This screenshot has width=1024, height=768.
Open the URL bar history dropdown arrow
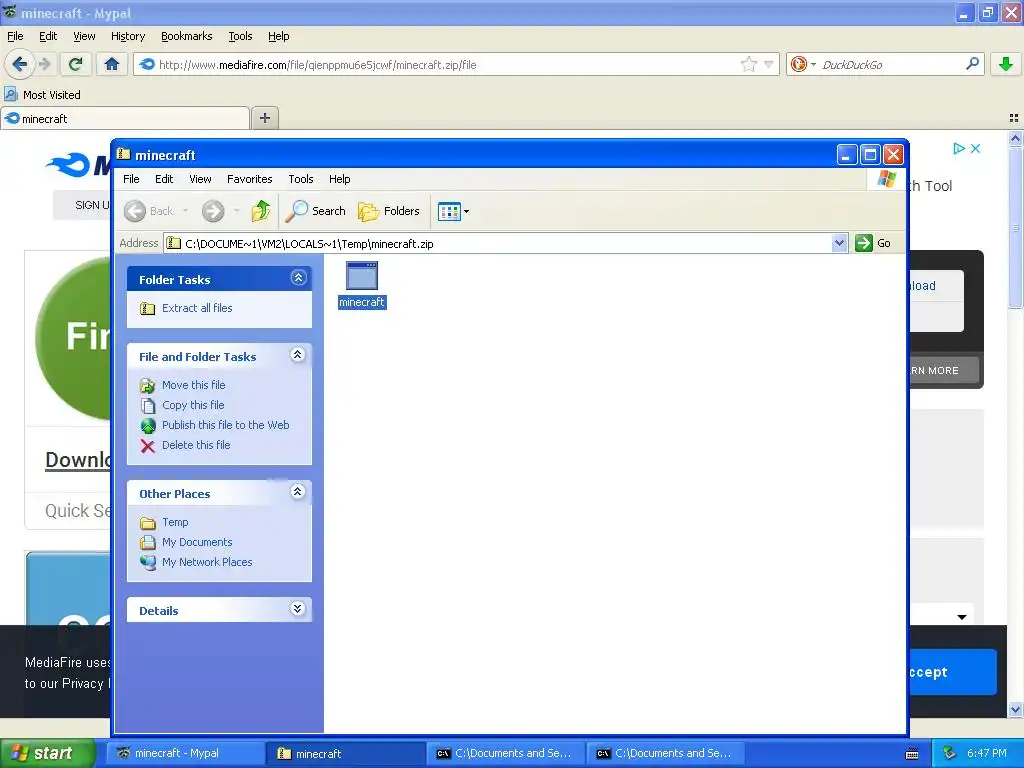tap(769, 64)
